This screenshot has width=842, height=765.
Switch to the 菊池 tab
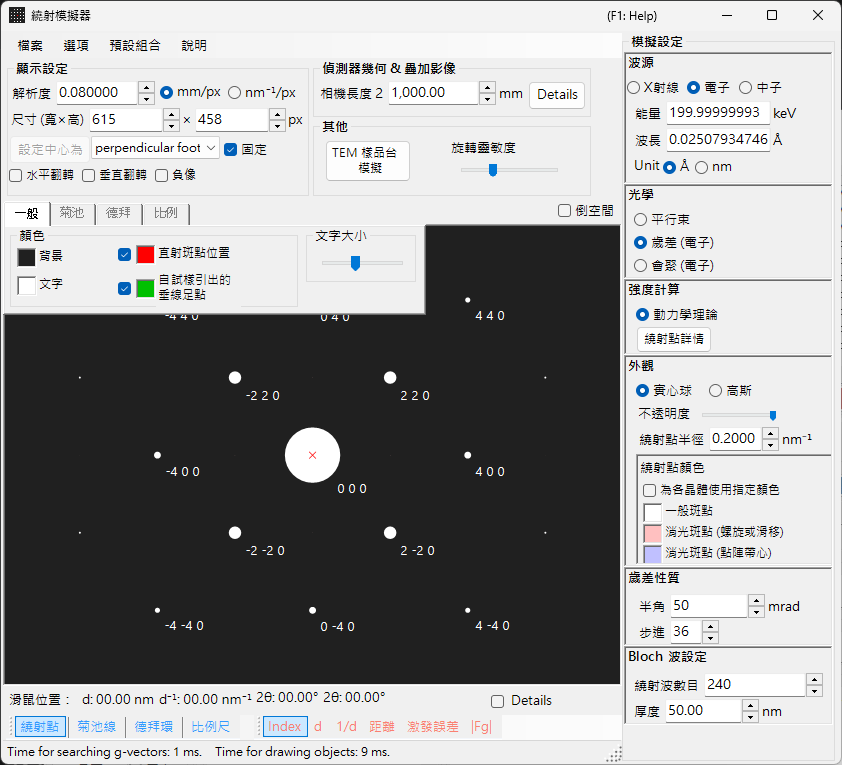(x=72, y=213)
